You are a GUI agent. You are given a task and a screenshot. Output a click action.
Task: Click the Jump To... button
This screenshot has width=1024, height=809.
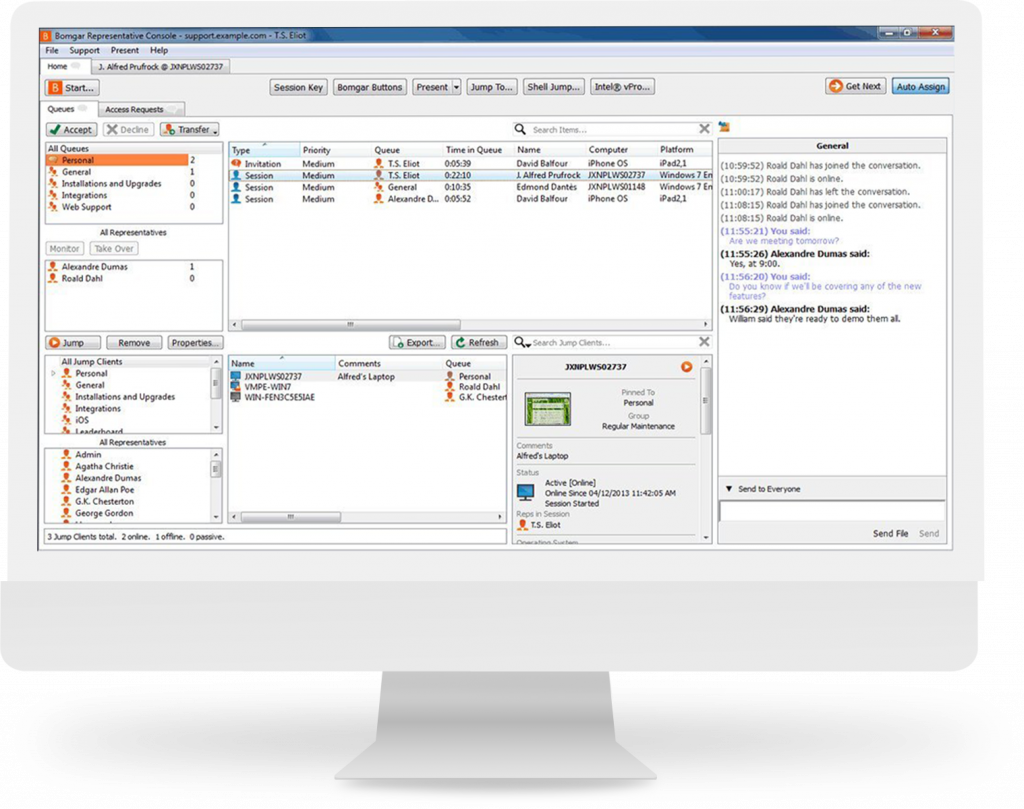492,87
